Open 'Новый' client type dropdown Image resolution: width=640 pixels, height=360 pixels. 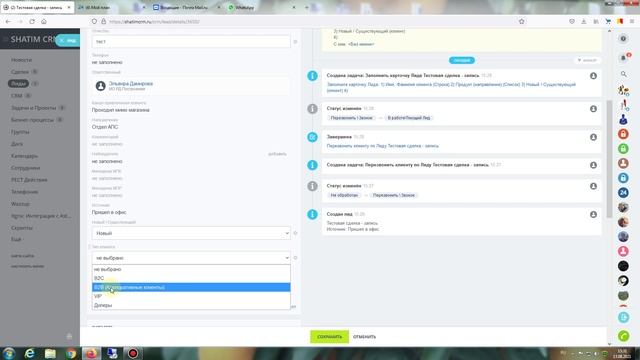click(191, 233)
